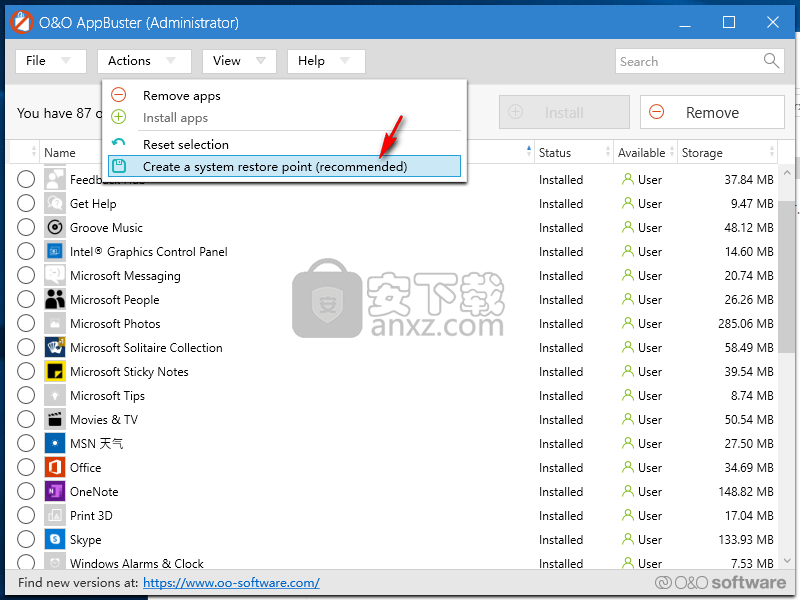Sort by the Status column header
The image size is (800, 600).
pos(573,152)
